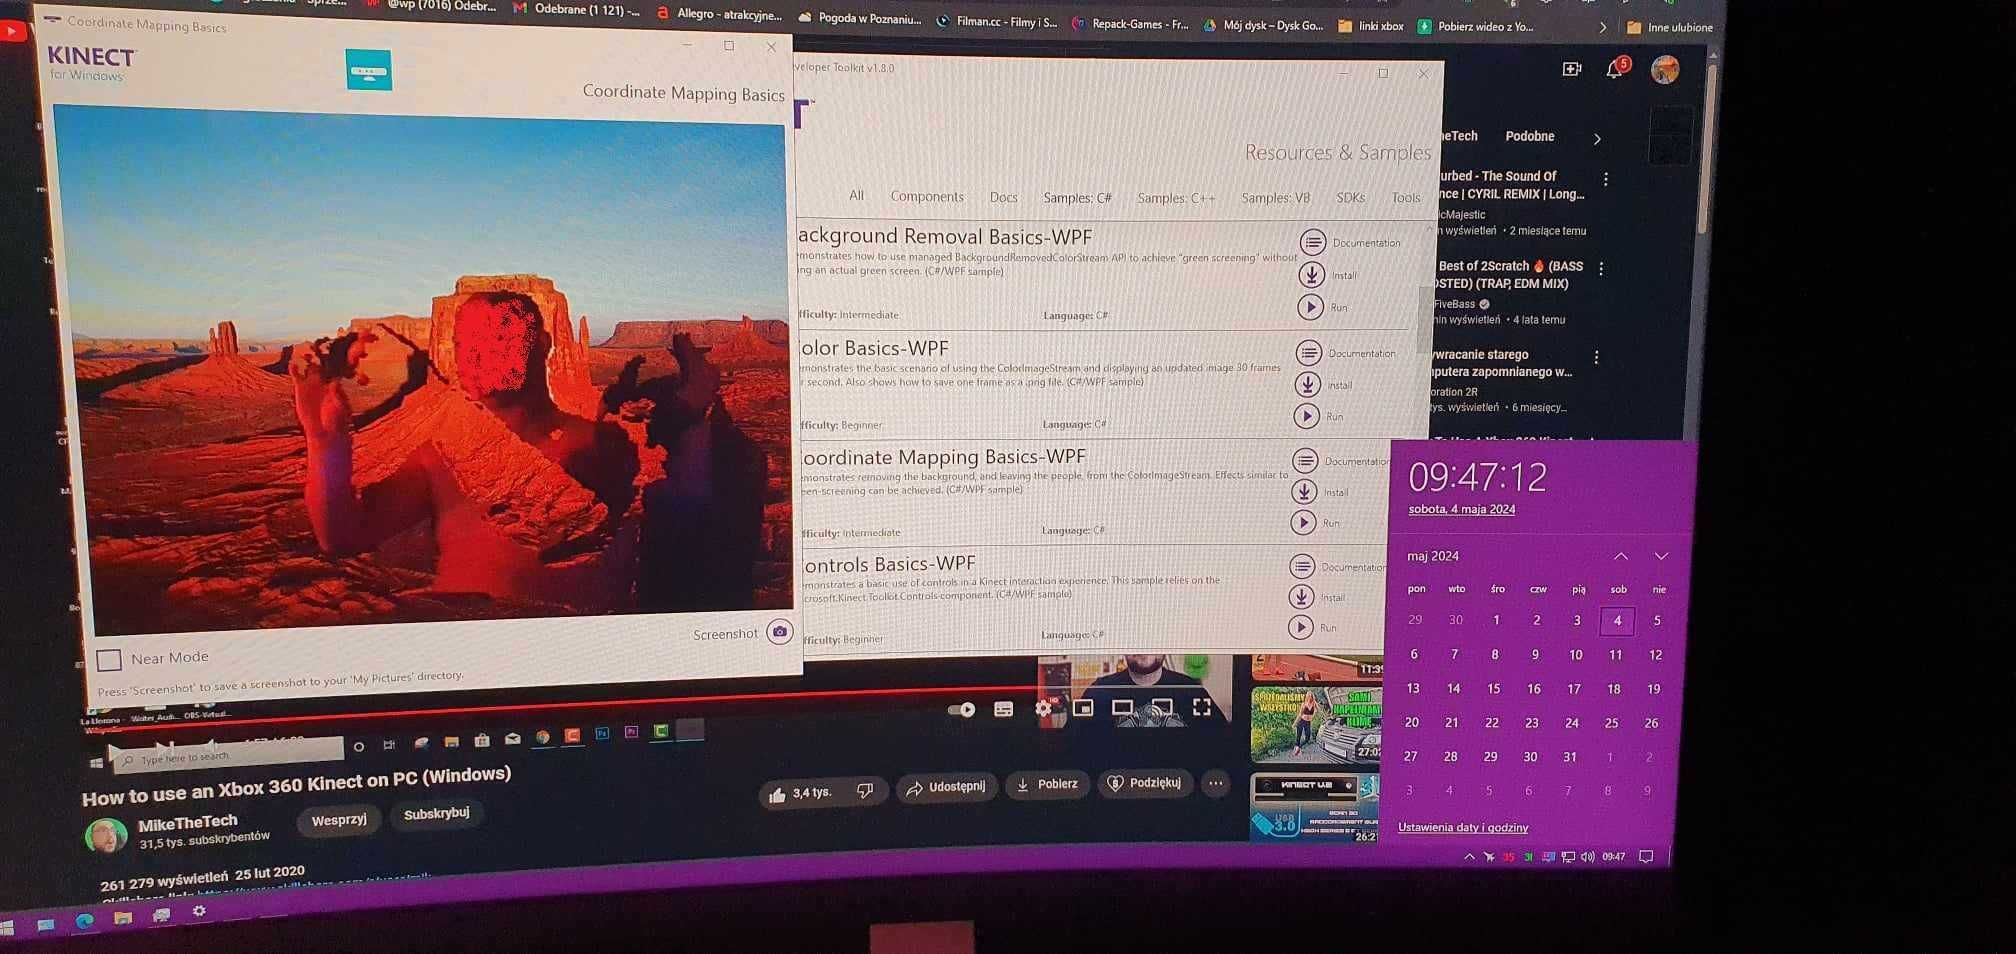Select the SDKs filter tab
This screenshot has width=2016, height=954.
pos(1350,198)
